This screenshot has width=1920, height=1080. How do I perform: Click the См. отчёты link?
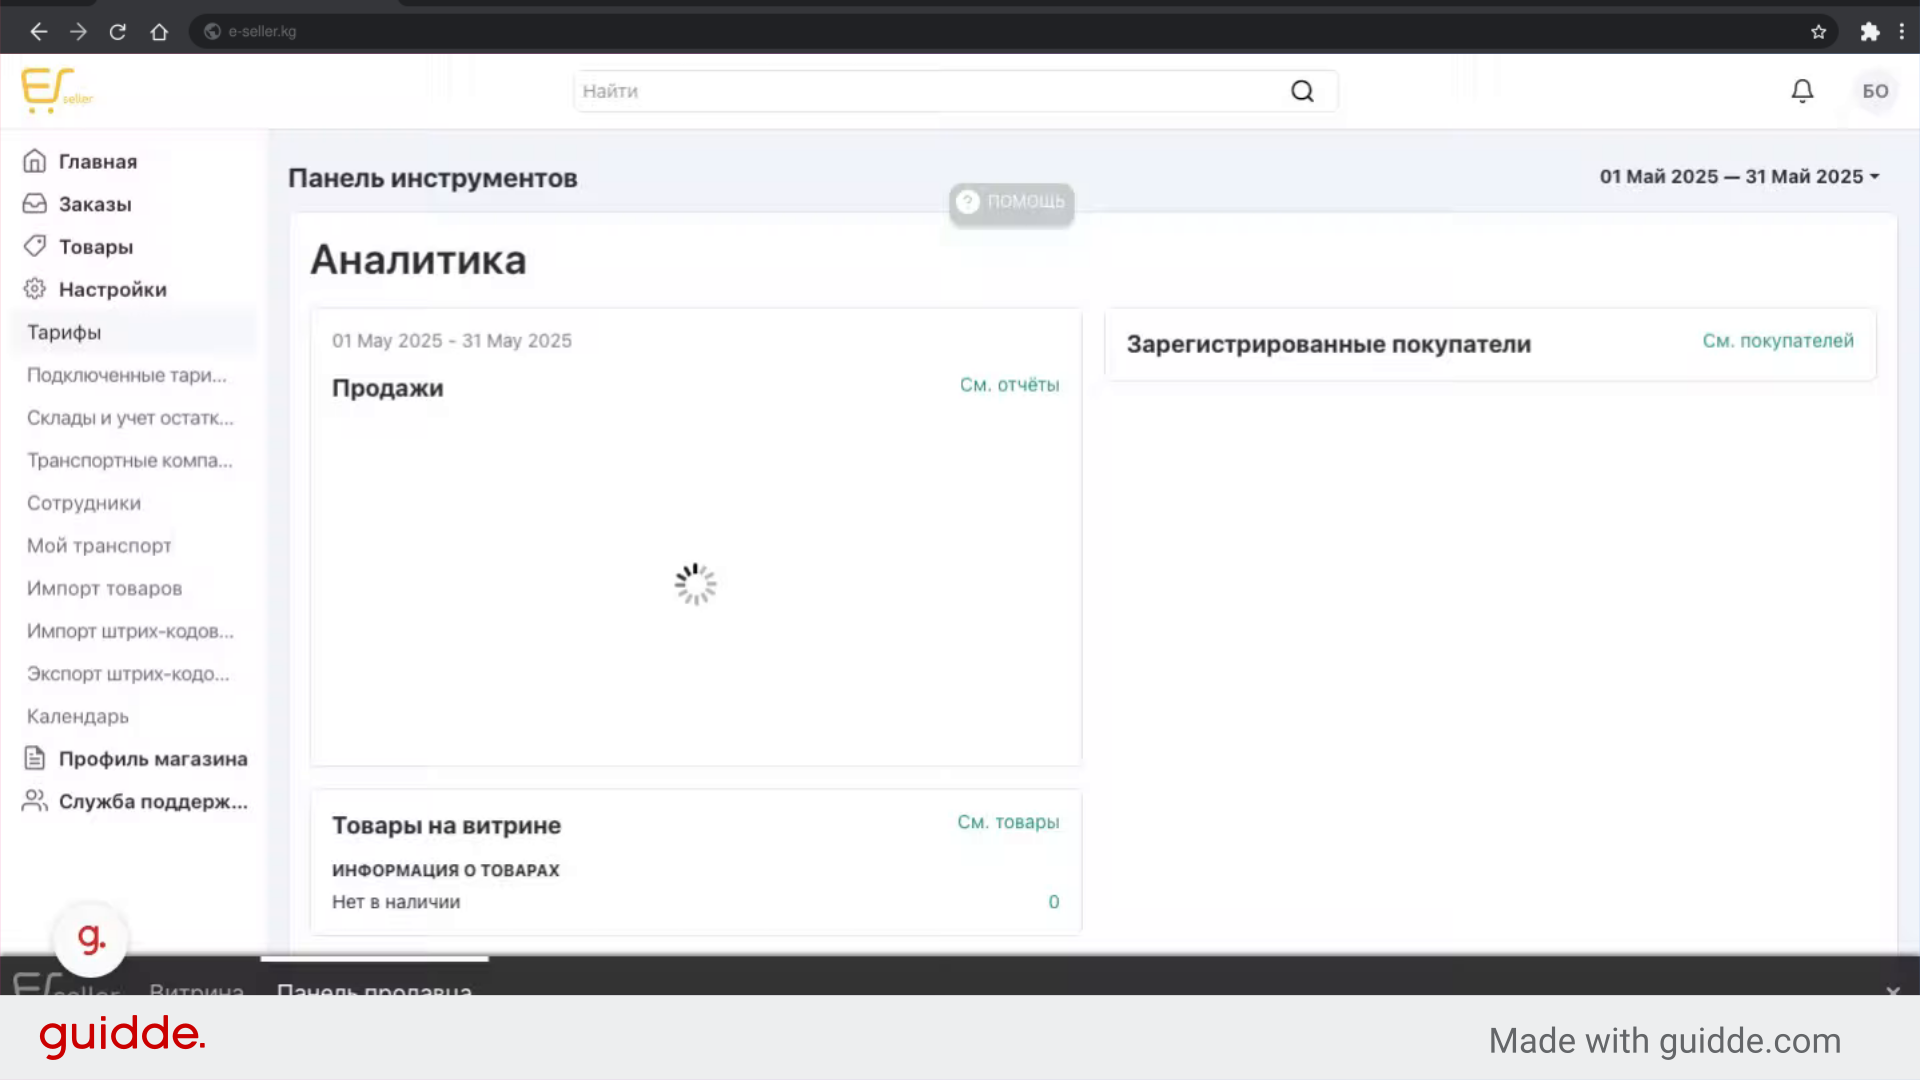[1009, 385]
